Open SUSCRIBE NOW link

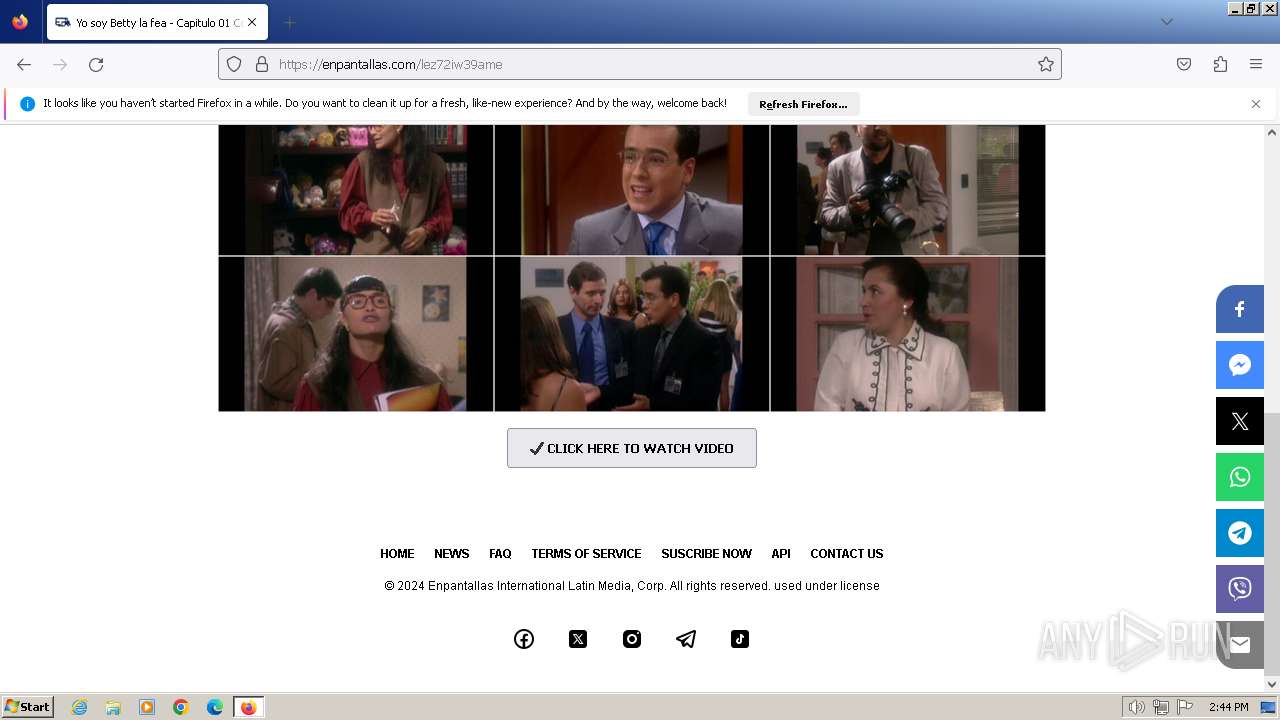click(706, 554)
